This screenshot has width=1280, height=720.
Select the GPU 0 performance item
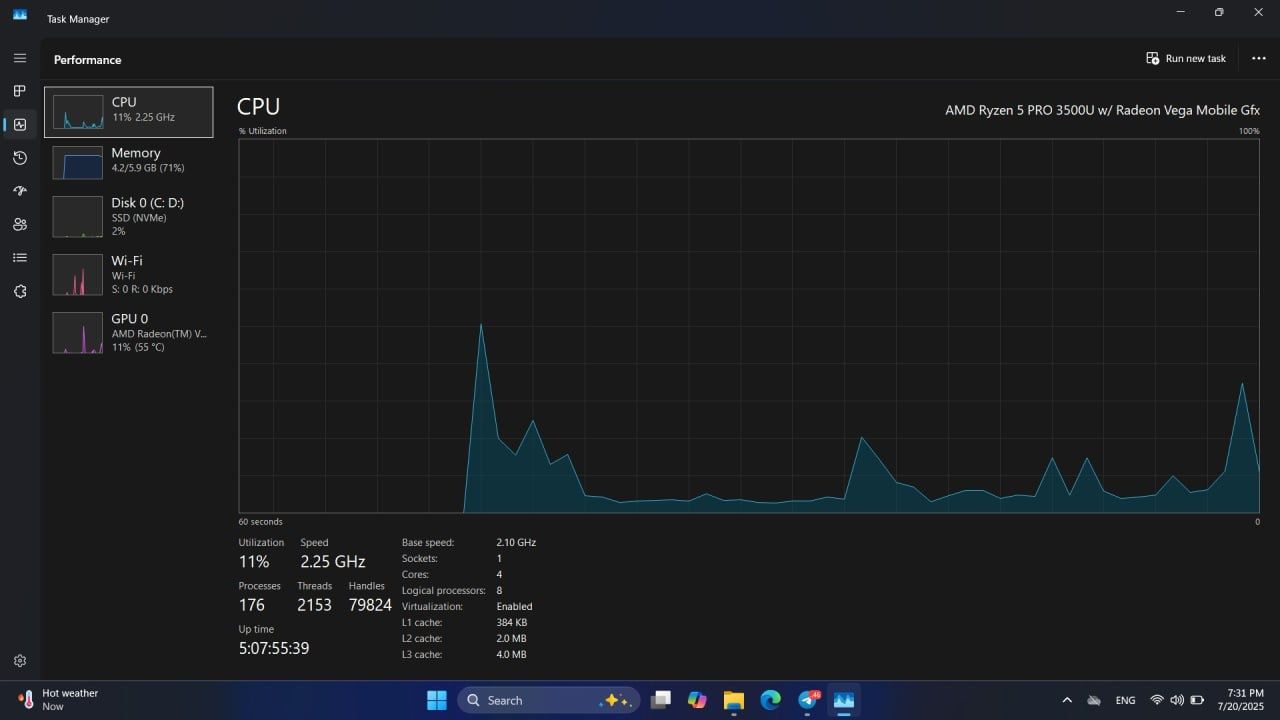[x=128, y=332]
